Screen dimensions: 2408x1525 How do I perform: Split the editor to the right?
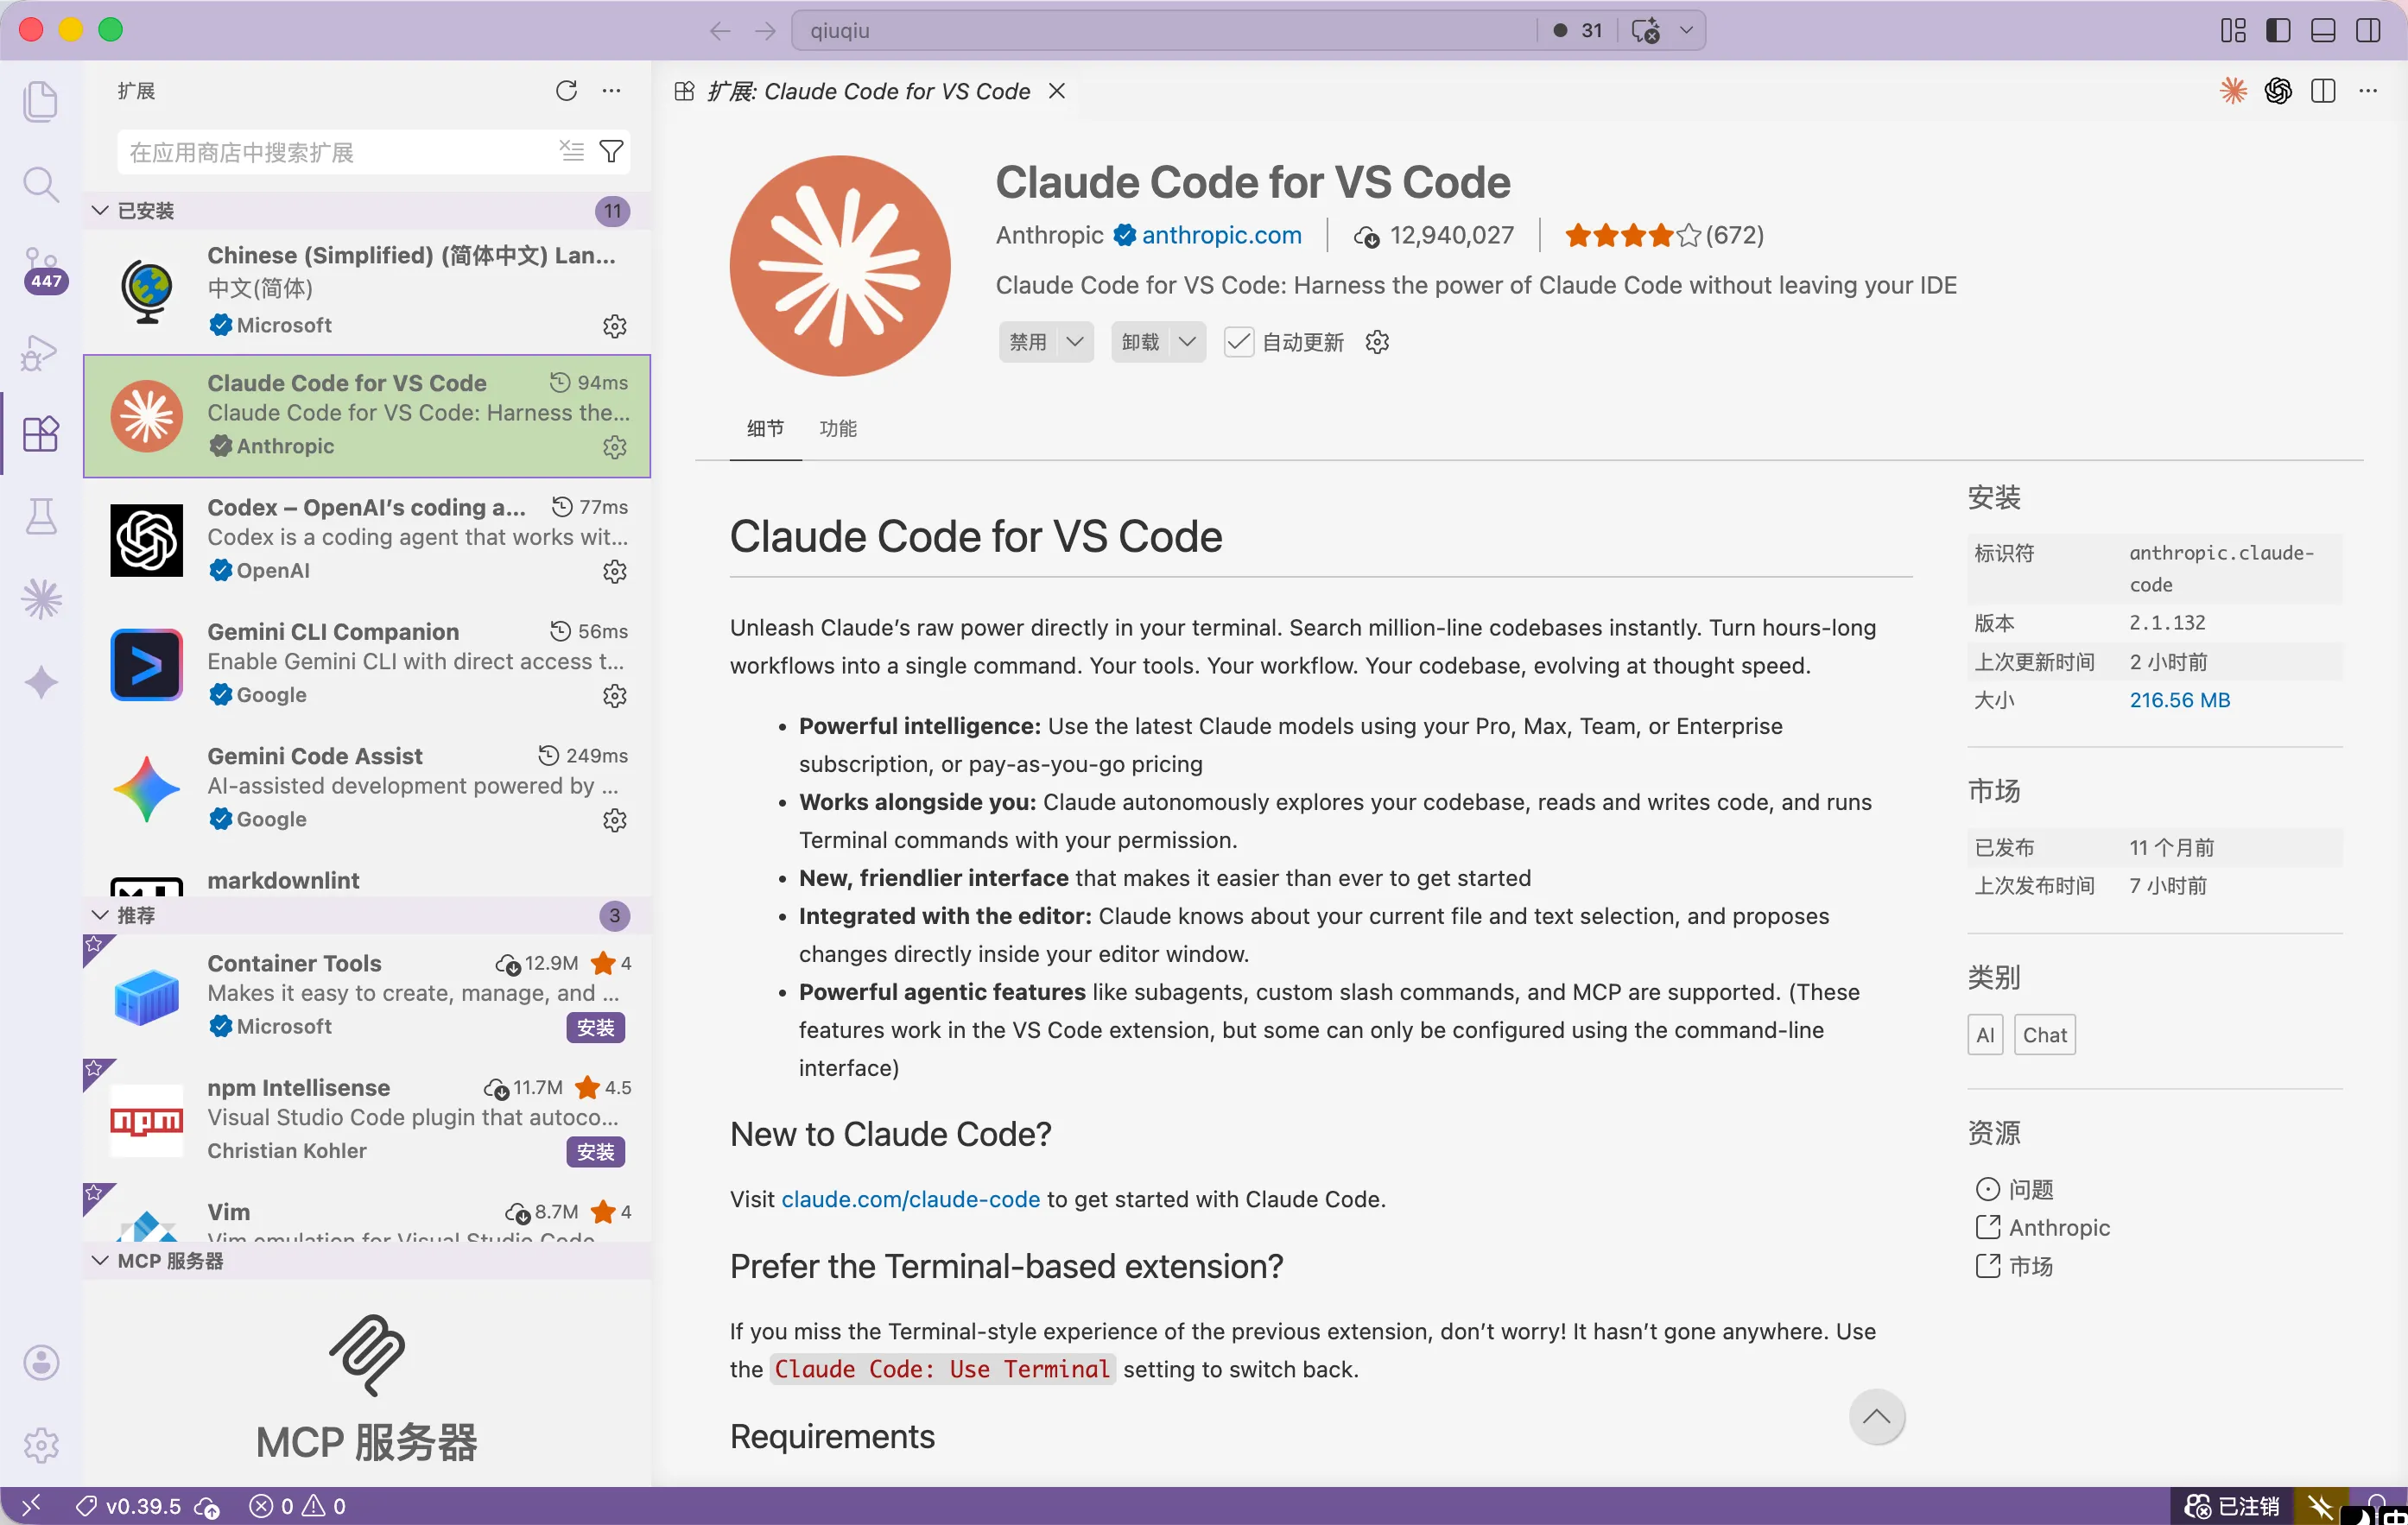2323,91
